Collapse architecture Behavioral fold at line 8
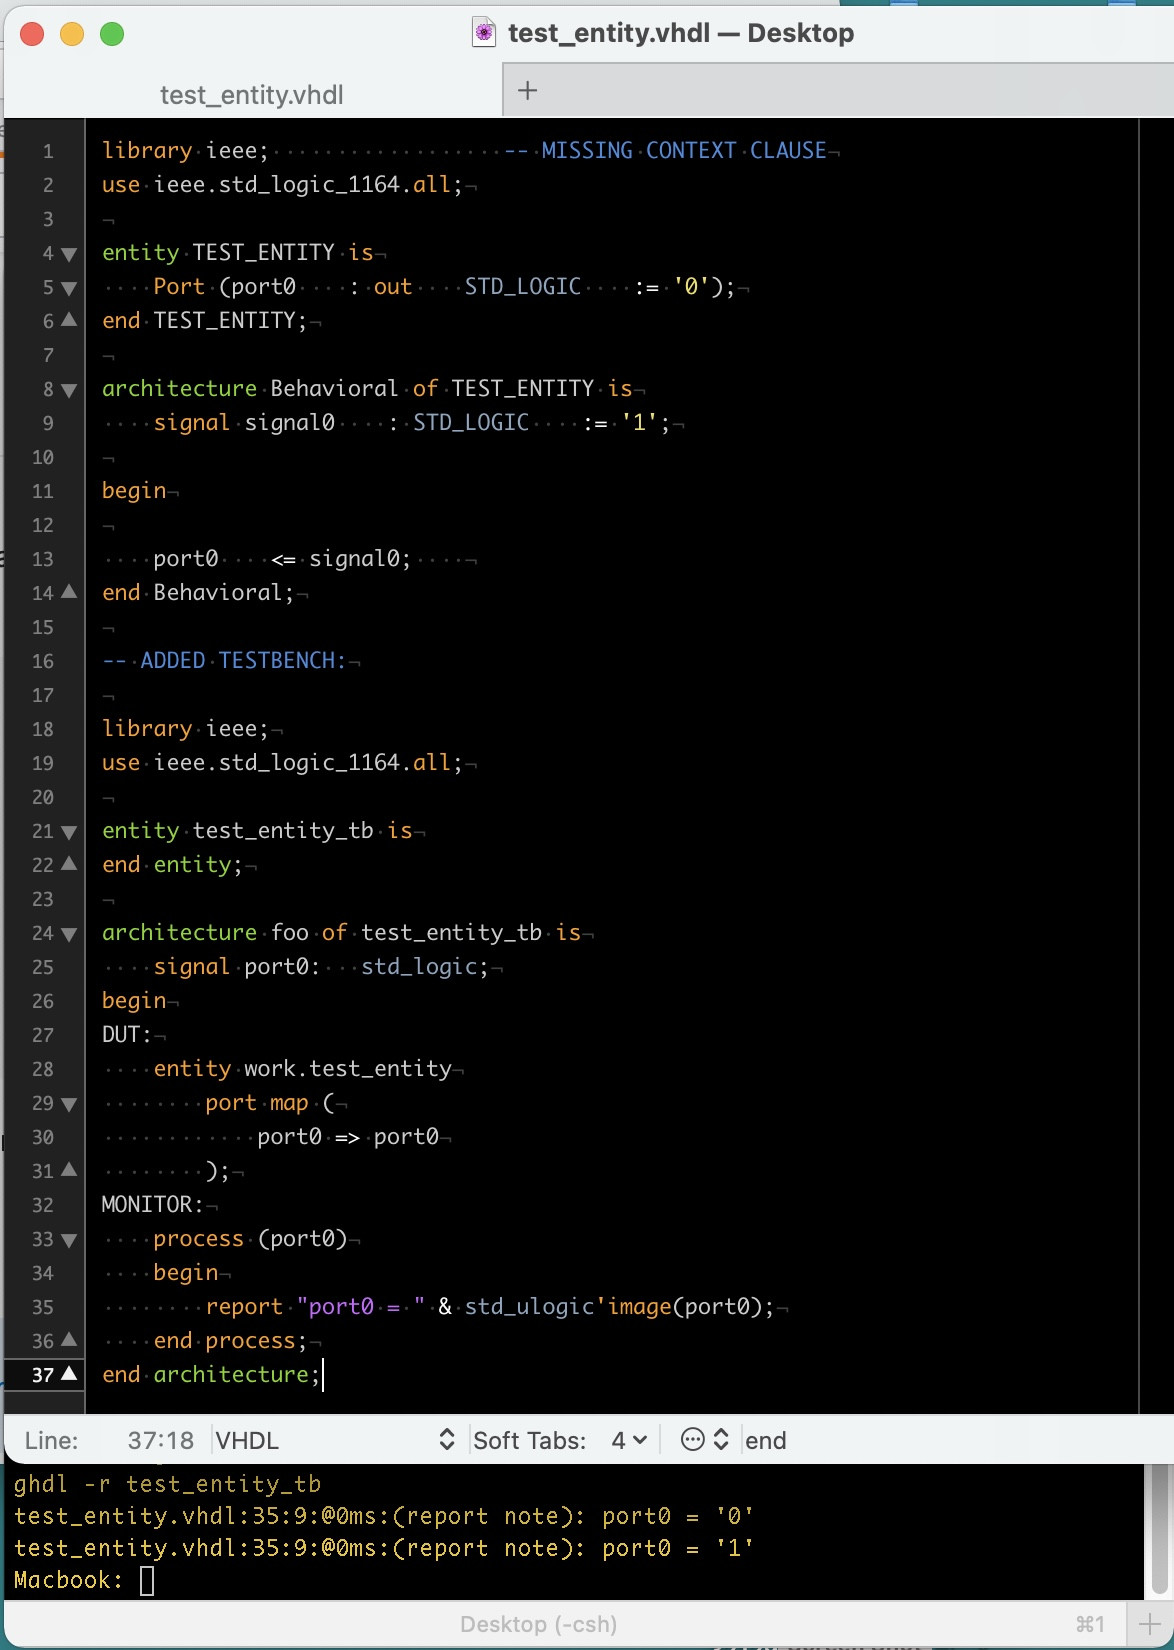Viewport: 1174px width, 1650px height. pos(69,390)
